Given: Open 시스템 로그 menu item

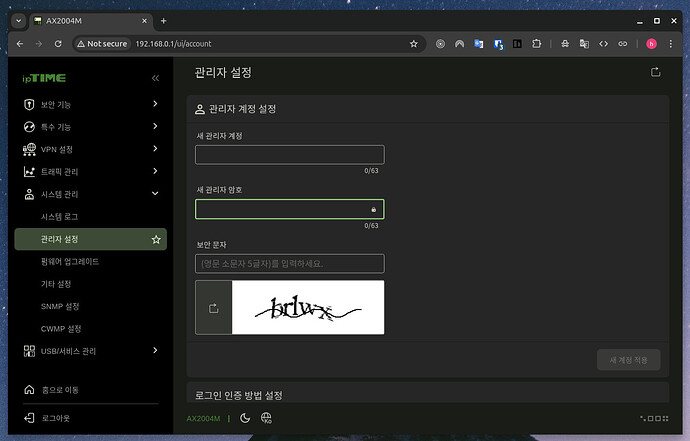Looking at the screenshot, I should point(59,217).
